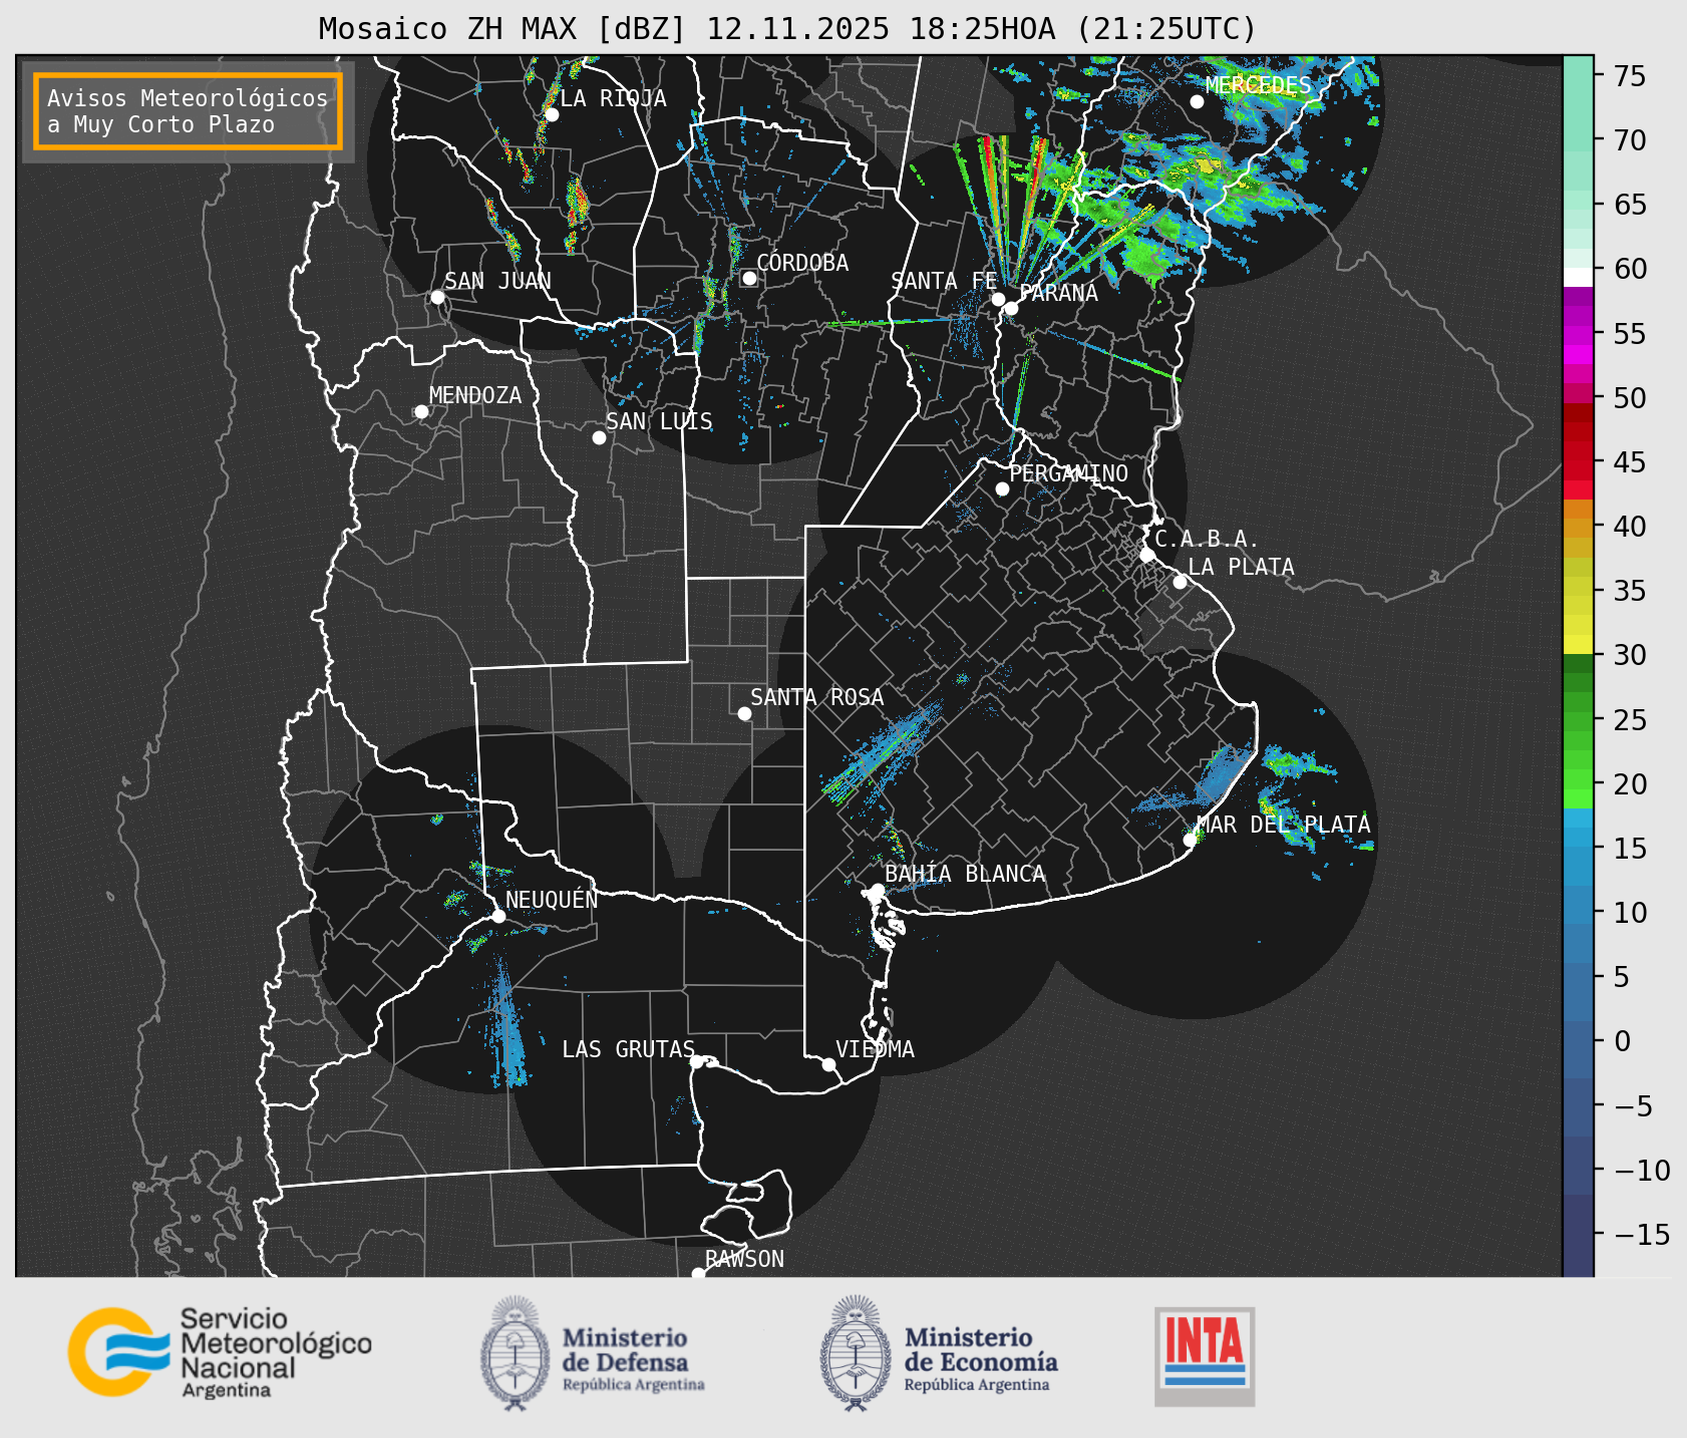
Task: Click the La Rioja marker dot
Action: pyautogui.click(x=551, y=115)
